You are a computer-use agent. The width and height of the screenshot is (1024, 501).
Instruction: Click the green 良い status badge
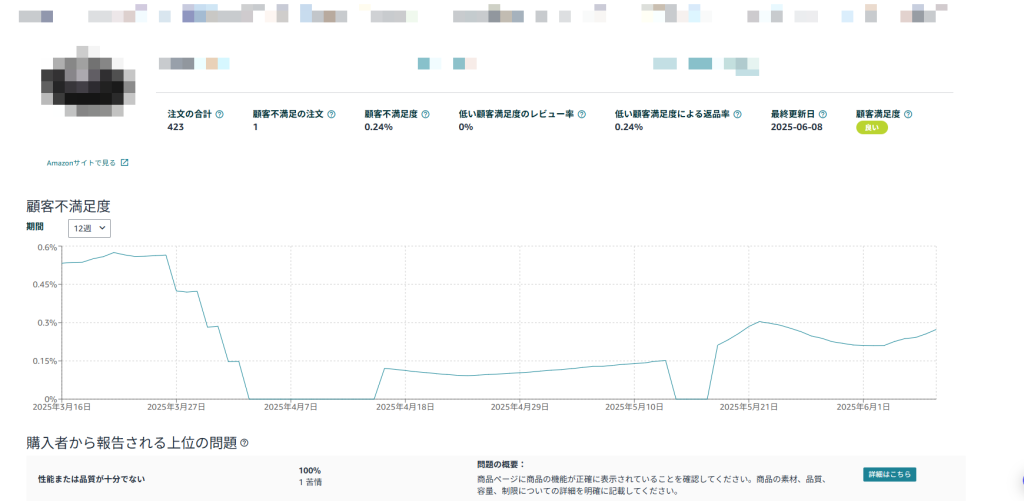[872, 127]
